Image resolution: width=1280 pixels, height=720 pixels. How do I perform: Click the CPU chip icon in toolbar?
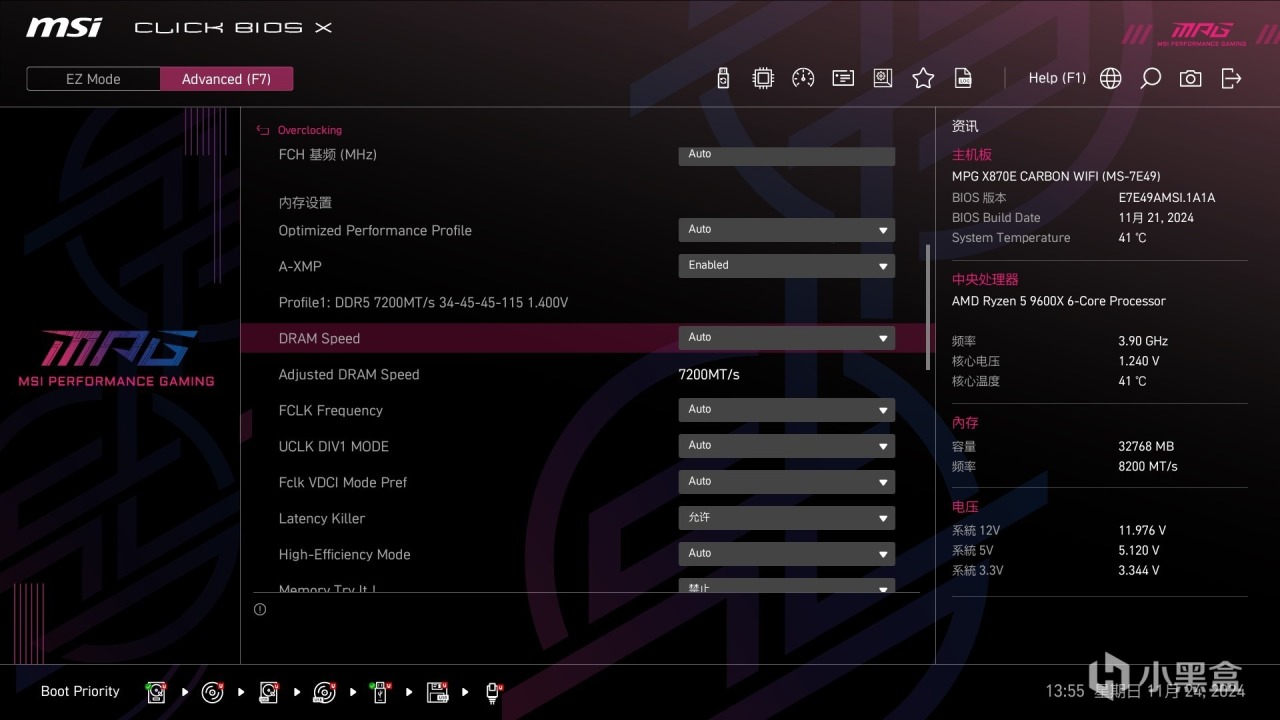click(763, 78)
